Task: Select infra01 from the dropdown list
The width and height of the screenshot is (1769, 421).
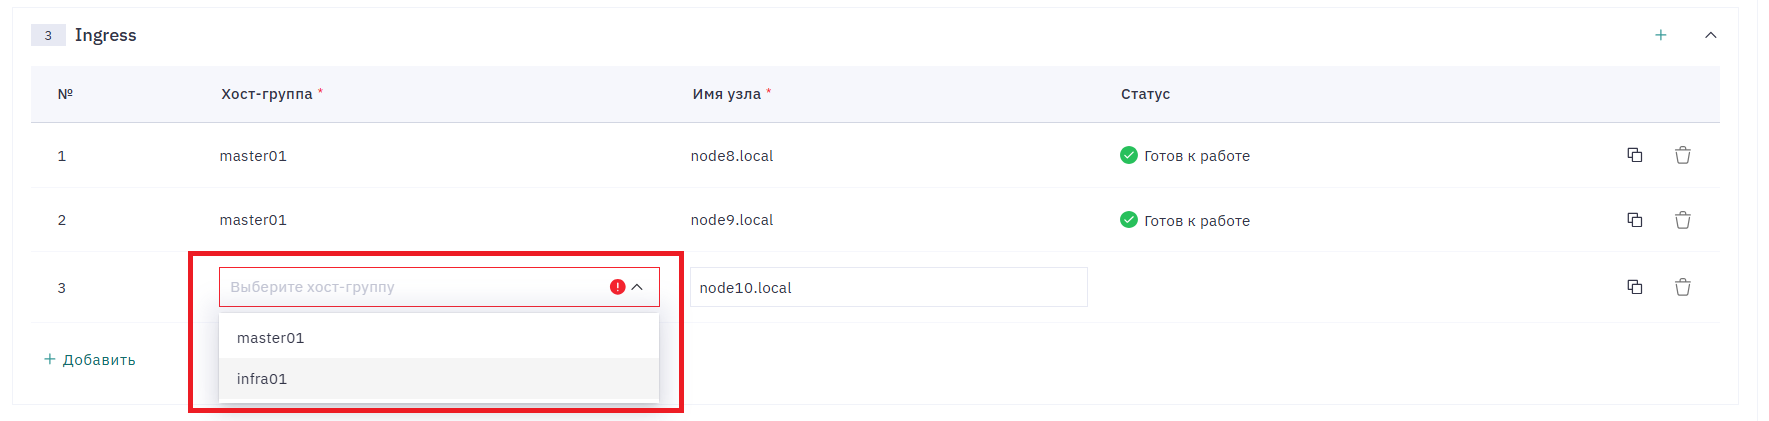Action: pos(439,379)
